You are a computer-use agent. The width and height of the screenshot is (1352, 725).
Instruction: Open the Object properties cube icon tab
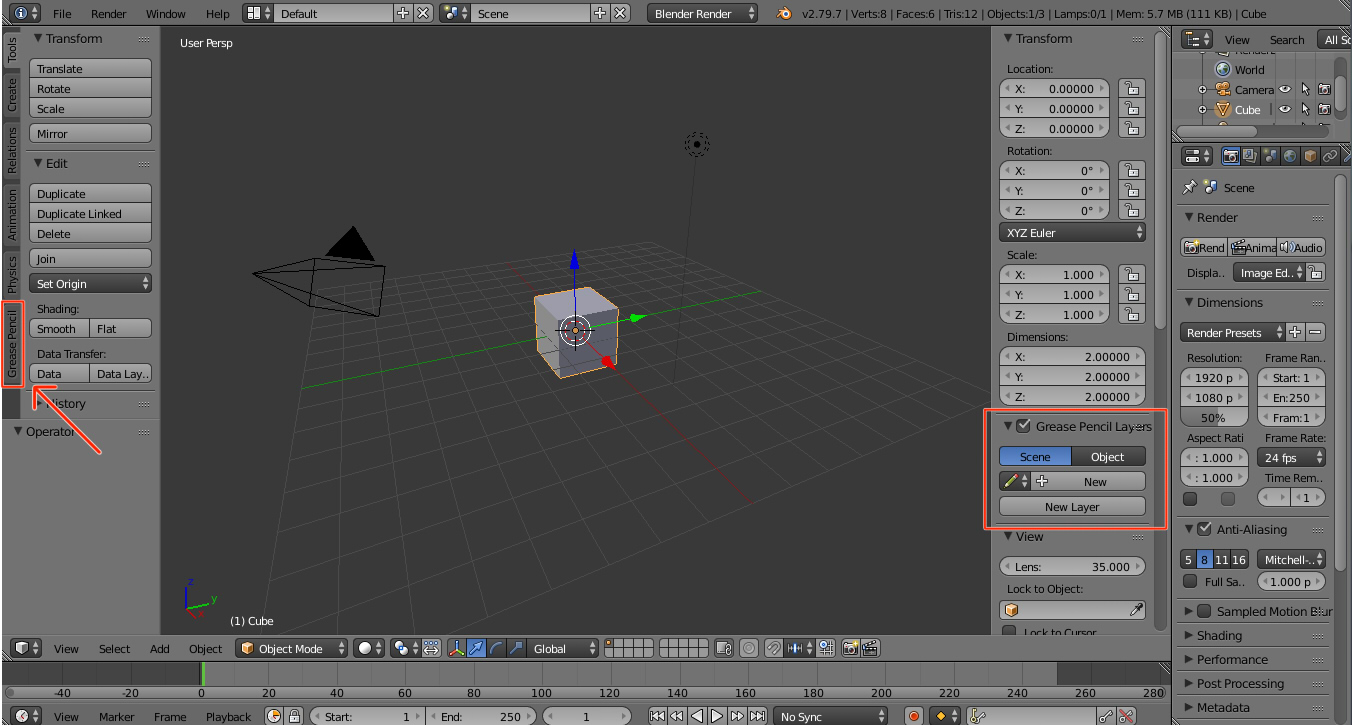1310,156
